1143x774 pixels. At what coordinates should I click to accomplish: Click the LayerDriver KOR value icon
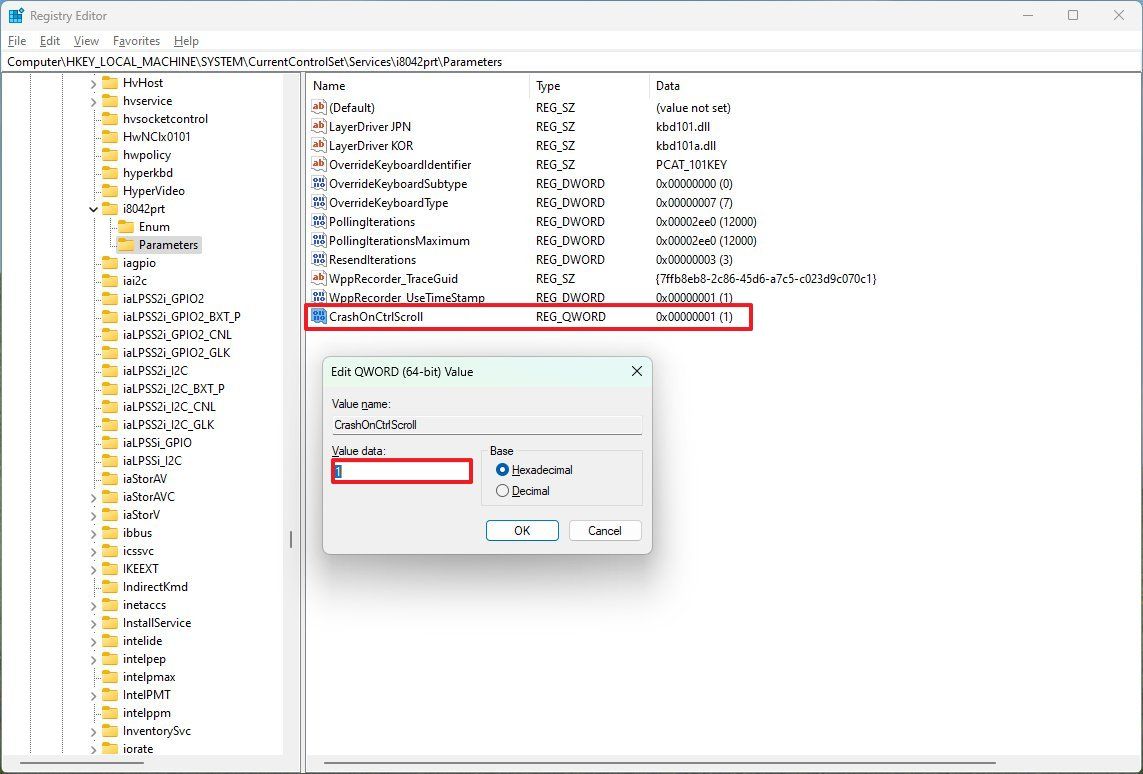click(x=319, y=145)
